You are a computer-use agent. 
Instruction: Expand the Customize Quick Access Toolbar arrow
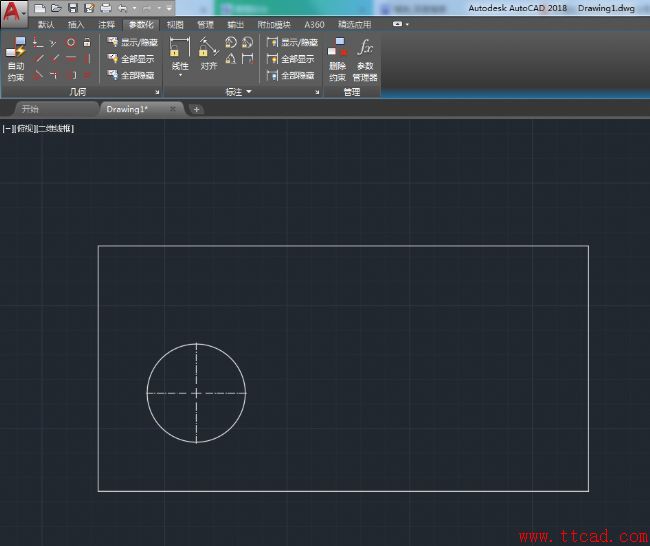point(169,8)
